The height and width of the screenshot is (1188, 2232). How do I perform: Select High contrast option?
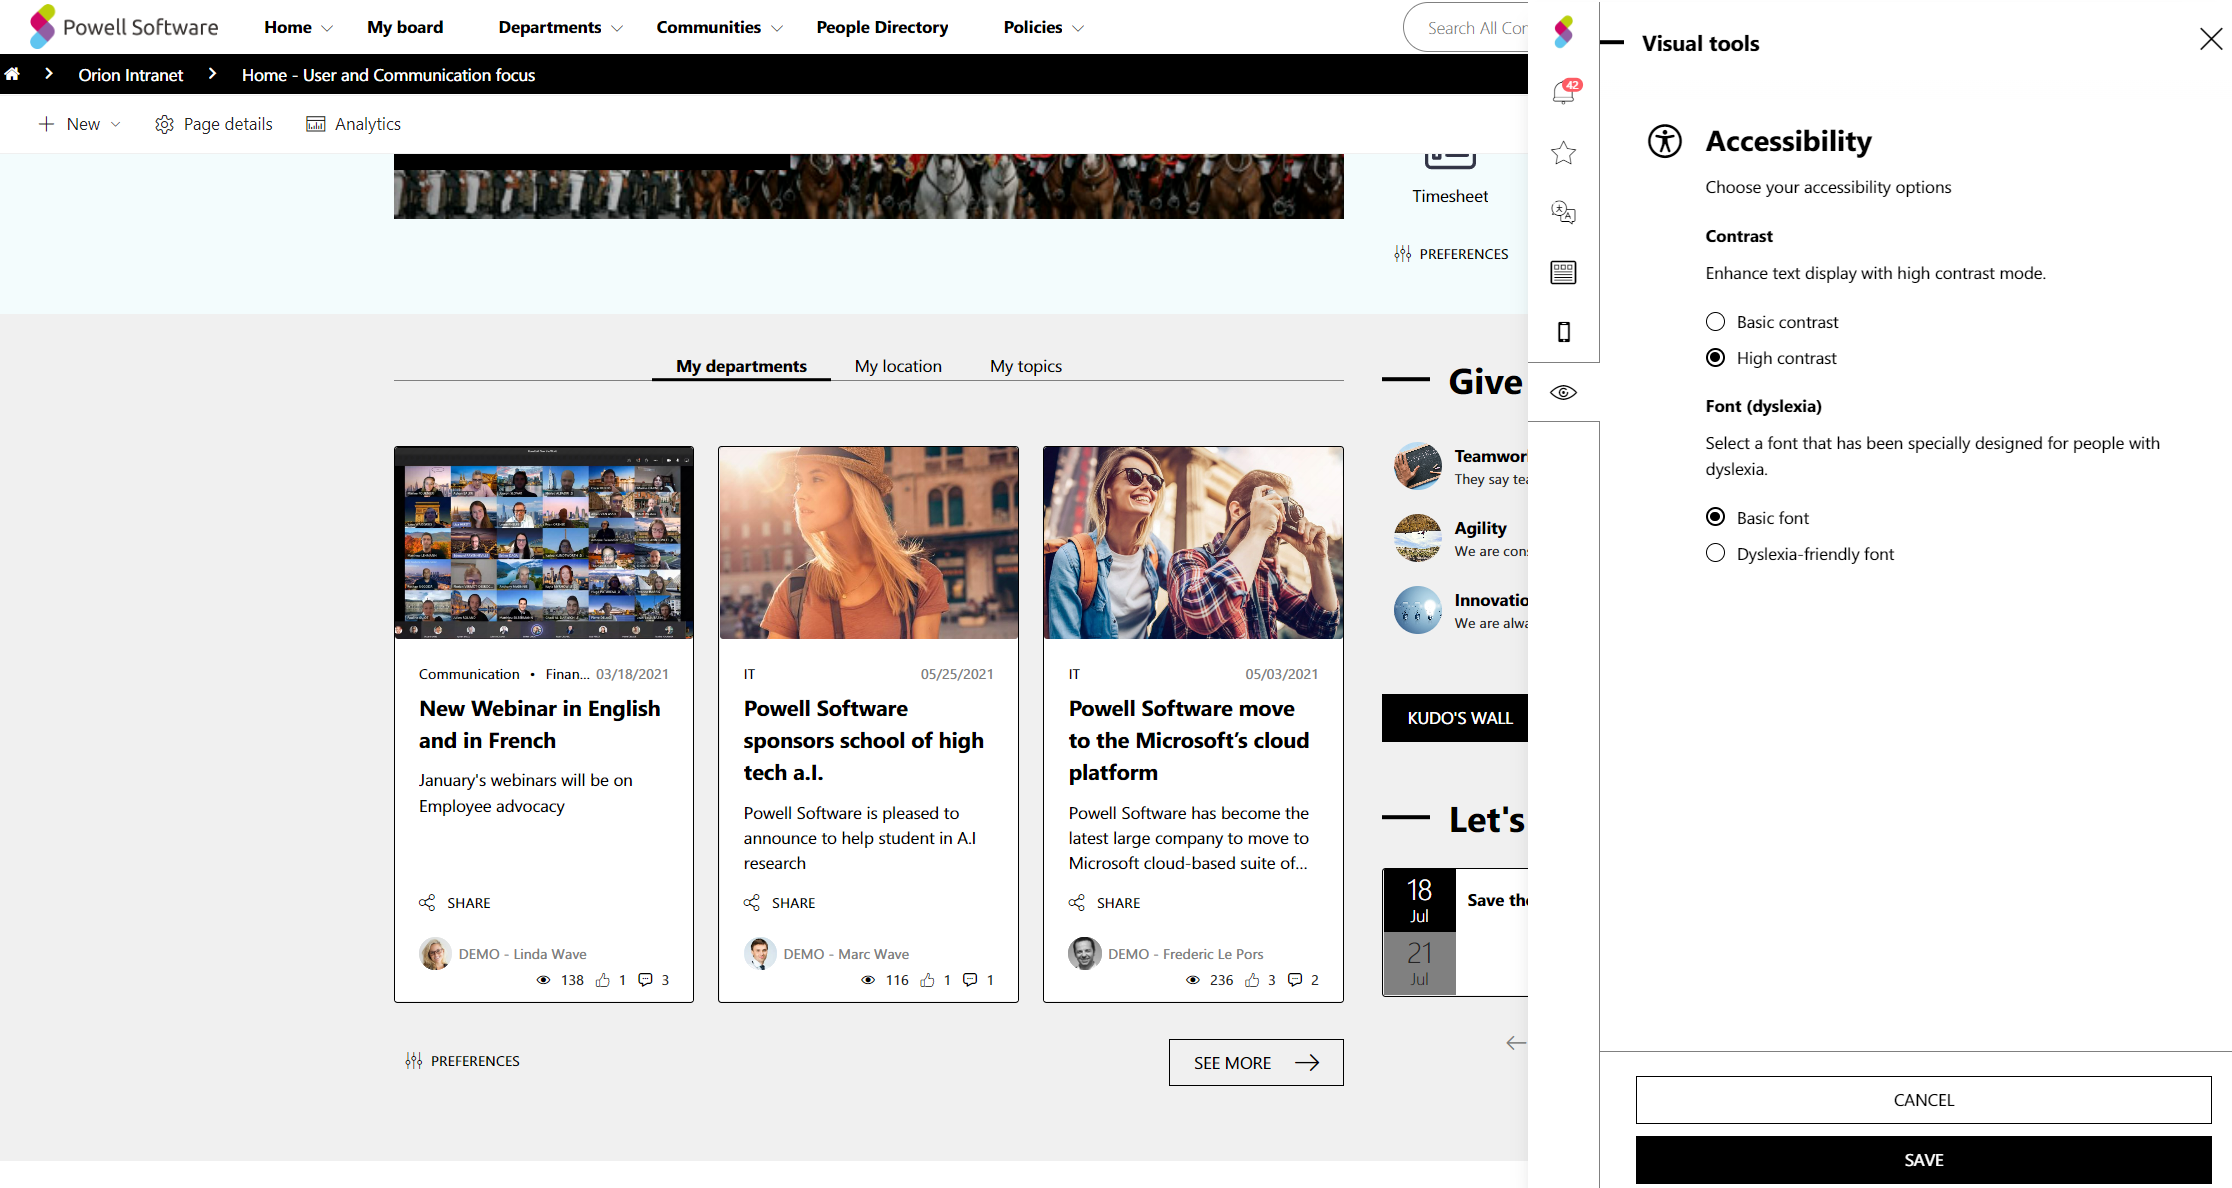[x=1715, y=357]
